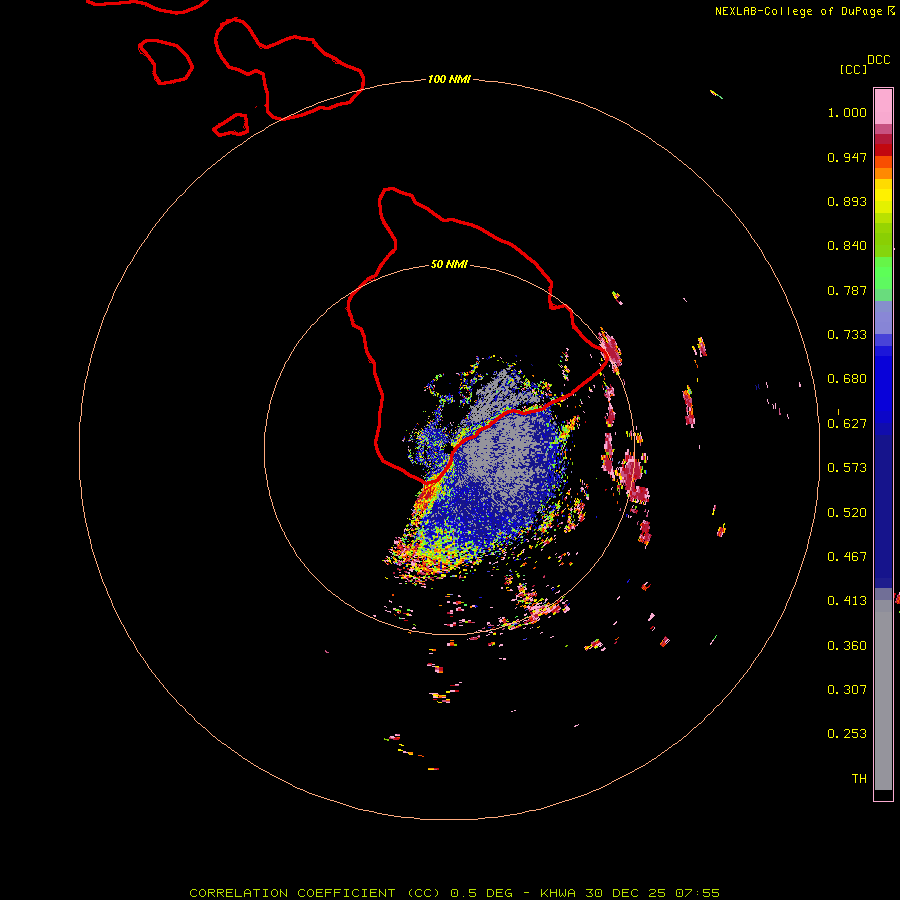This screenshot has width=900, height=900.
Task: Click the 0.467 scale value
Action: coord(847,557)
